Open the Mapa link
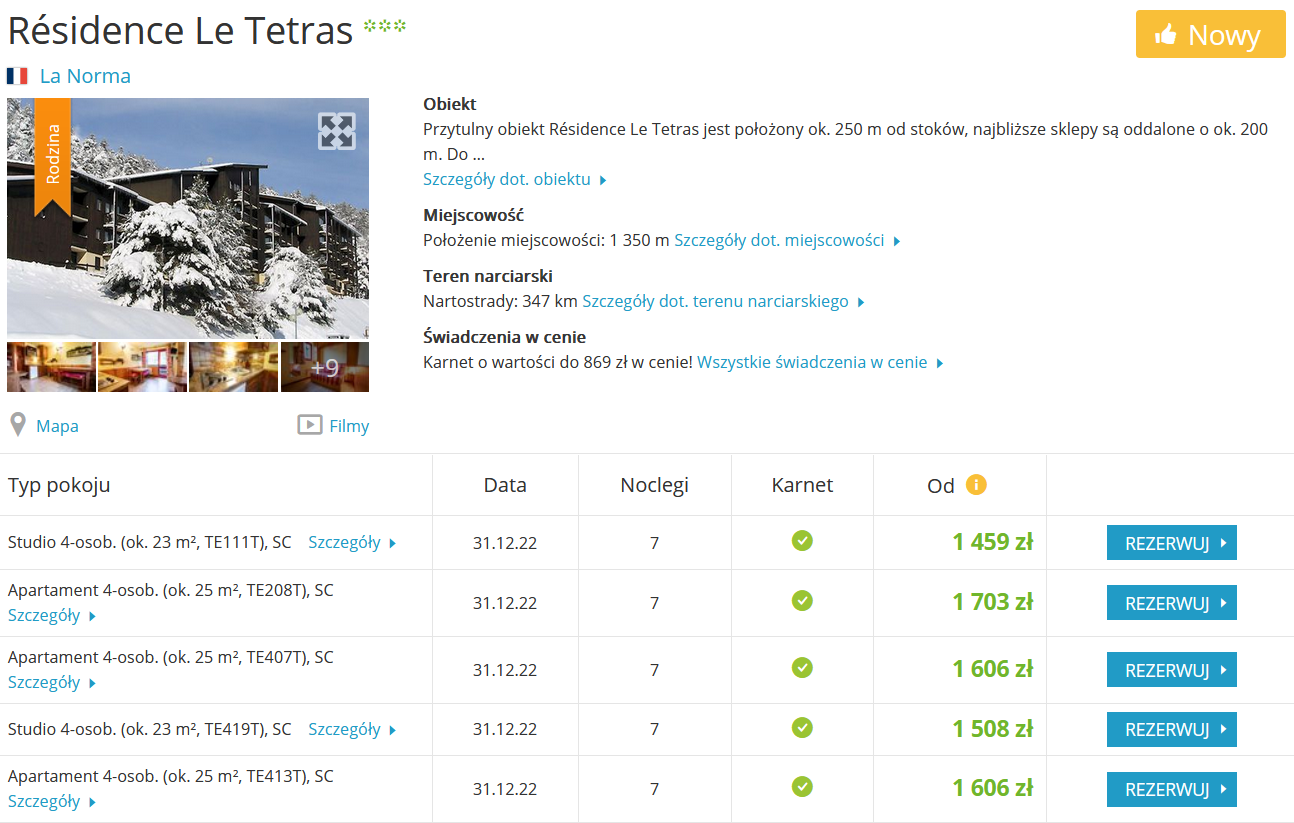The image size is (1294, 823). (57, 426)
